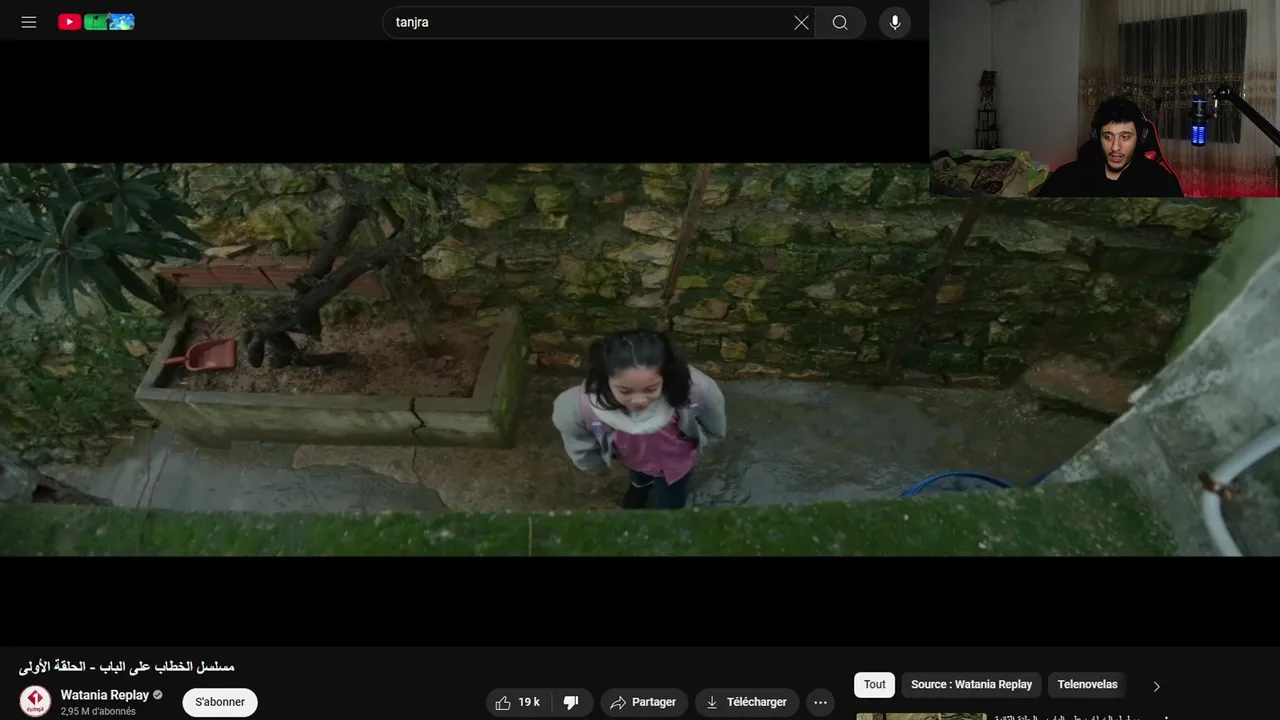Viewport: 1280px width, 720px height.
Task: Select the Tout filter chip
Action: pyautogui.click(x=875, y=684)
